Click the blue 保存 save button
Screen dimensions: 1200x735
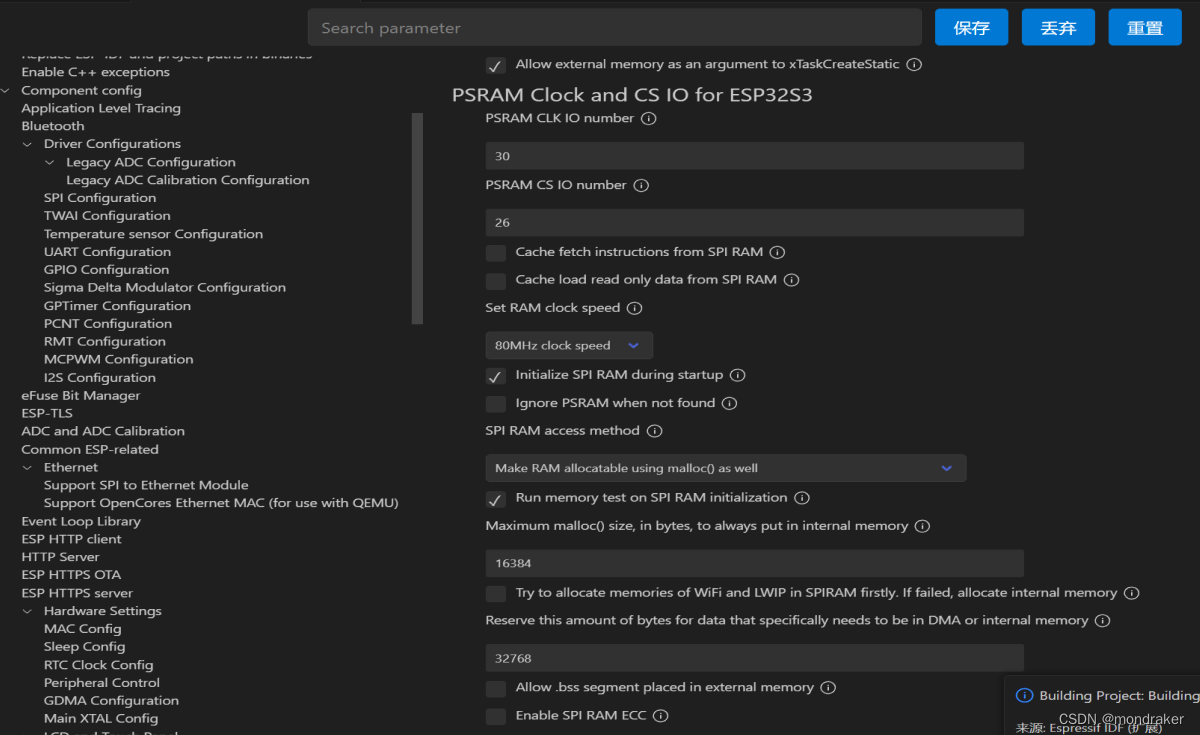point(971,28)
